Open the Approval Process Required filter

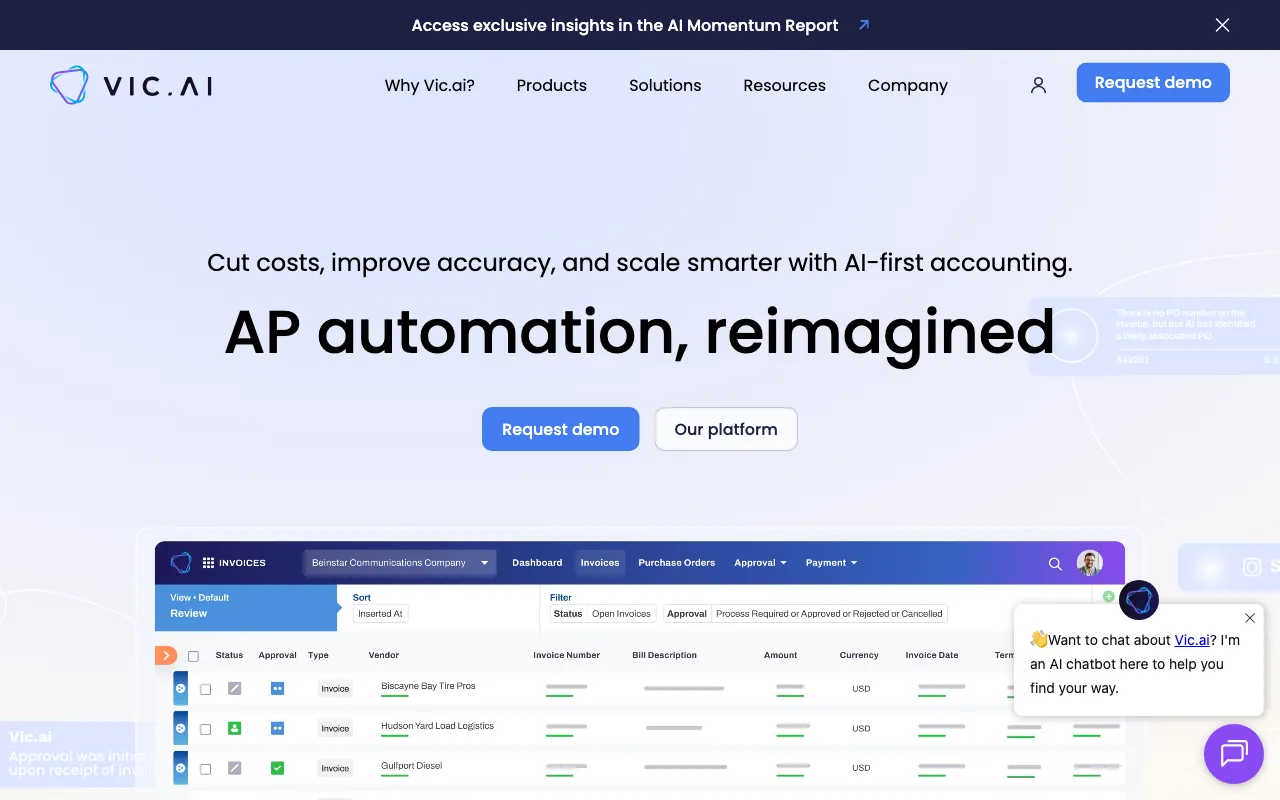(805, 614)
